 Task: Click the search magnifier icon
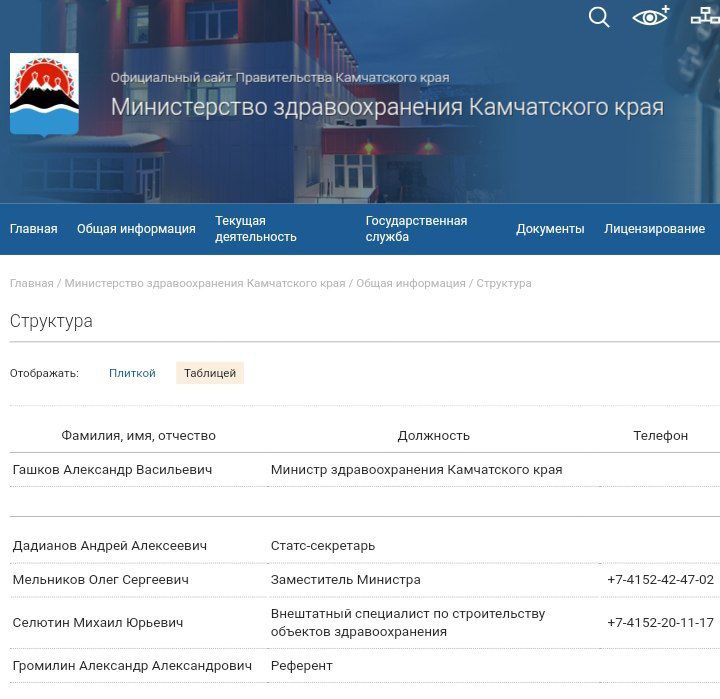click(x=599, y=17)
